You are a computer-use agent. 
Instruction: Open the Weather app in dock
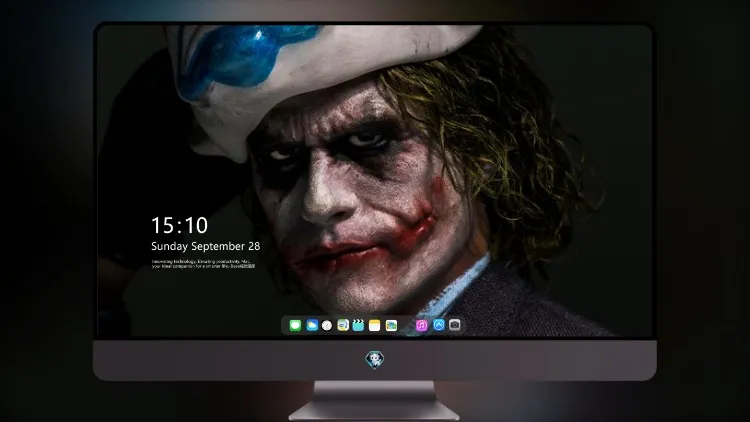coord(312,325)
